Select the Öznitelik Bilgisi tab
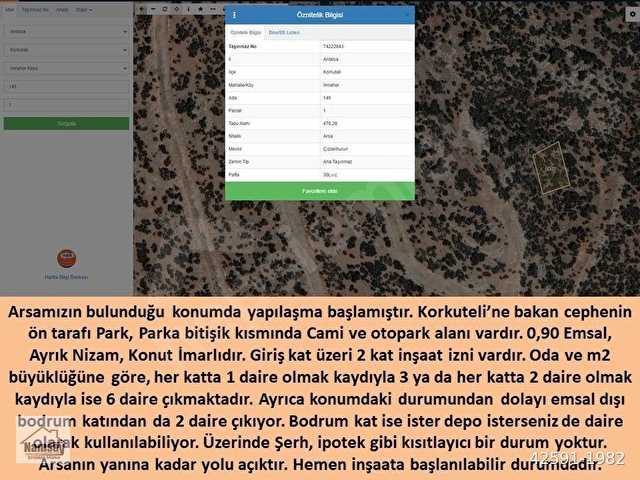This screenshot has height=480, width=640. click(x=245, y=32)
